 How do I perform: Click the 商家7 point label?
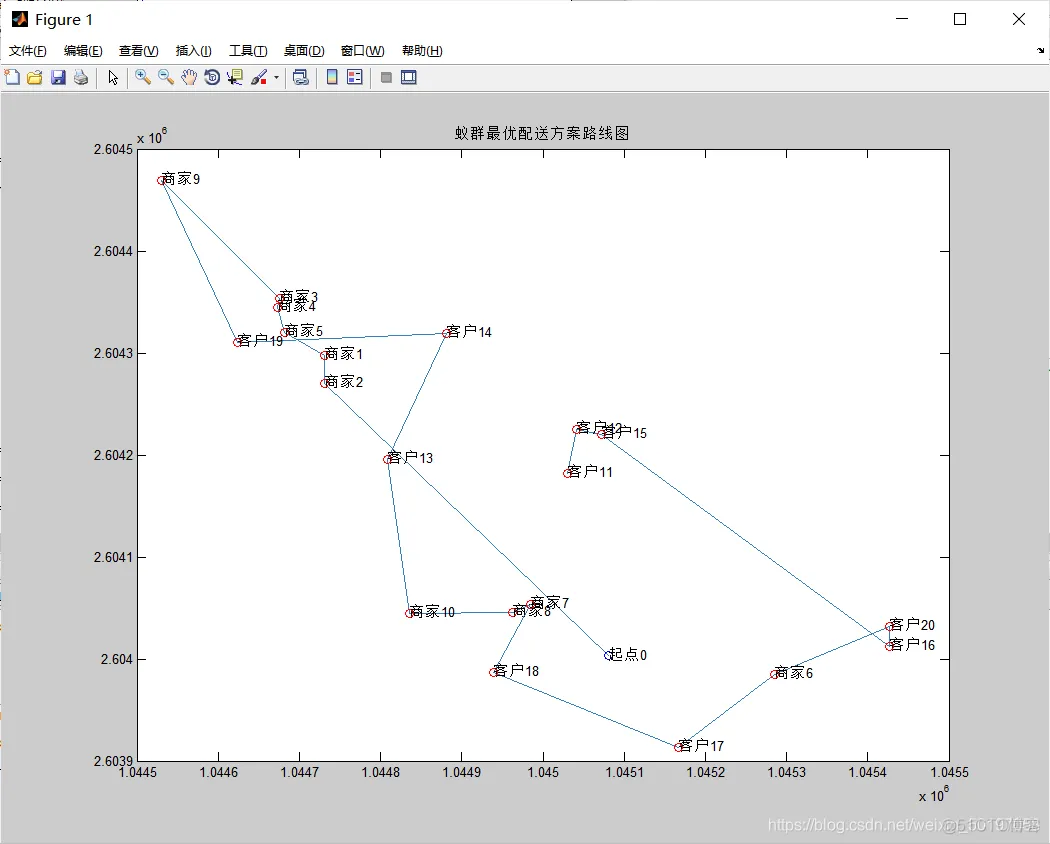pyautogui.click(x=550, y=603)
